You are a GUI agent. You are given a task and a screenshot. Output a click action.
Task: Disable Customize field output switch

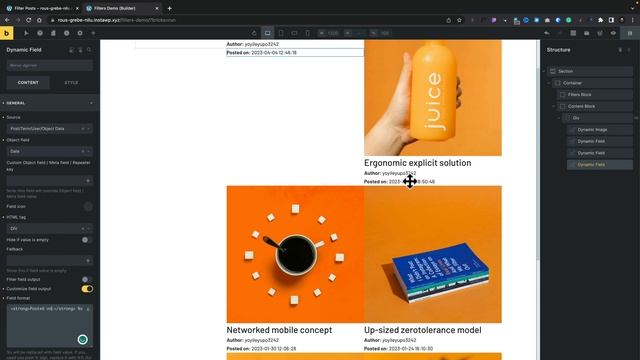87,289
